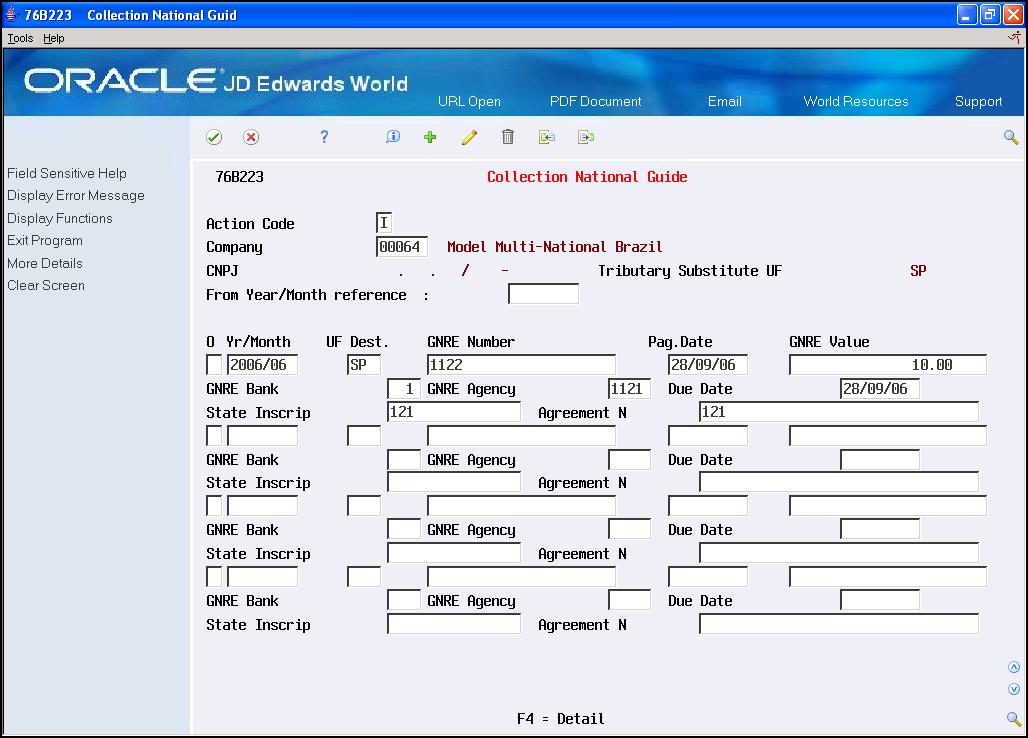Open the Support link
This screenshot has width=1028, height=738.
[978, 101]
